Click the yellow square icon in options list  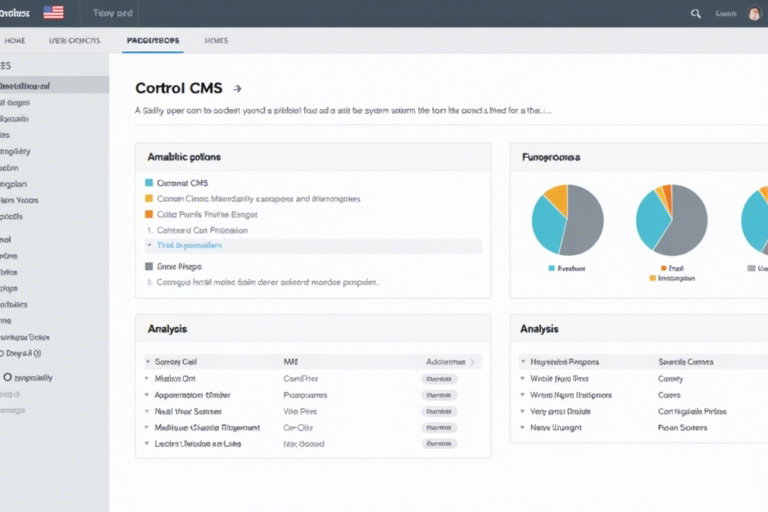(x=149, y=199)
